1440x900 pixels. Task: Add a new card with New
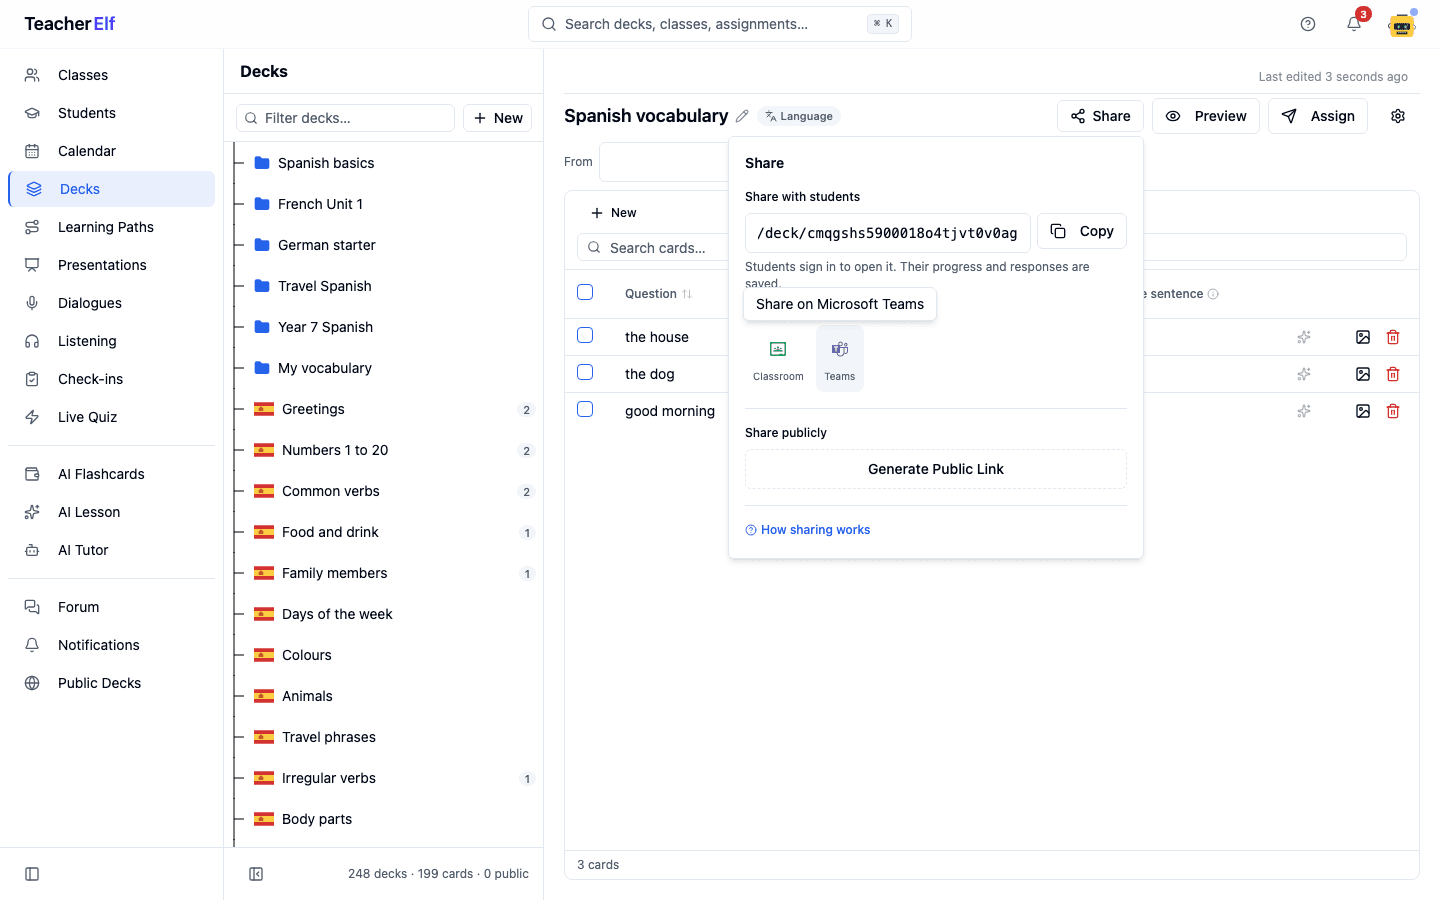coord(614,213)
